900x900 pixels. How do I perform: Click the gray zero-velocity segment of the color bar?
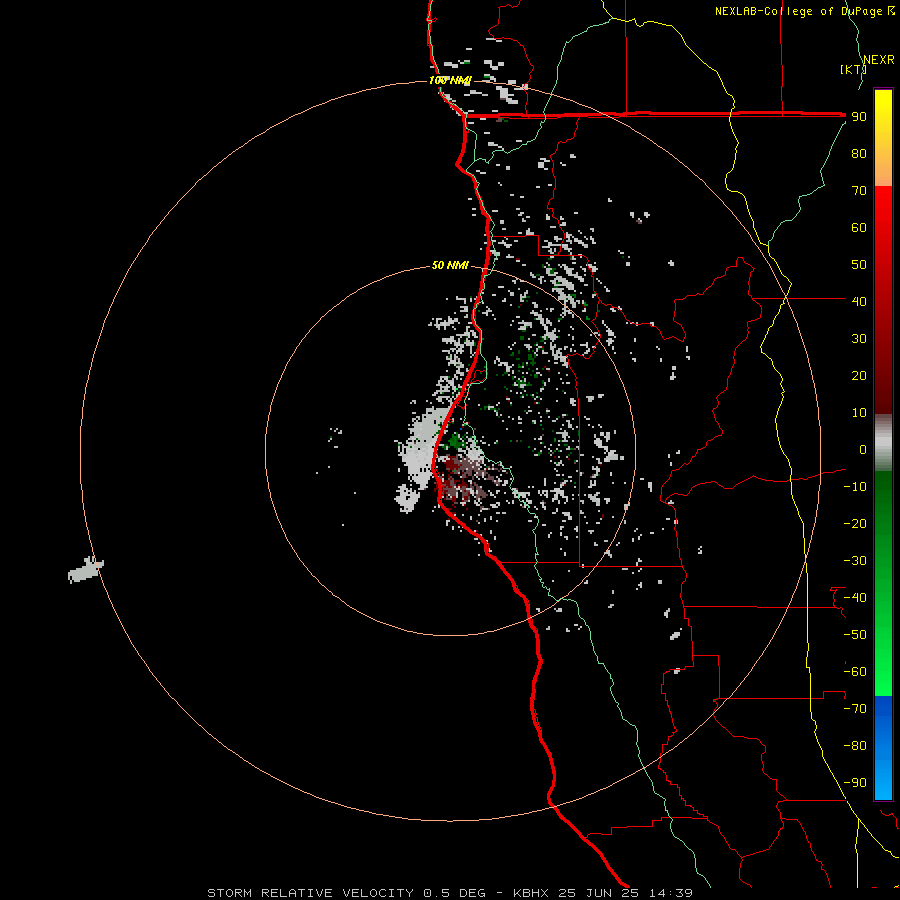click(883, 445)
